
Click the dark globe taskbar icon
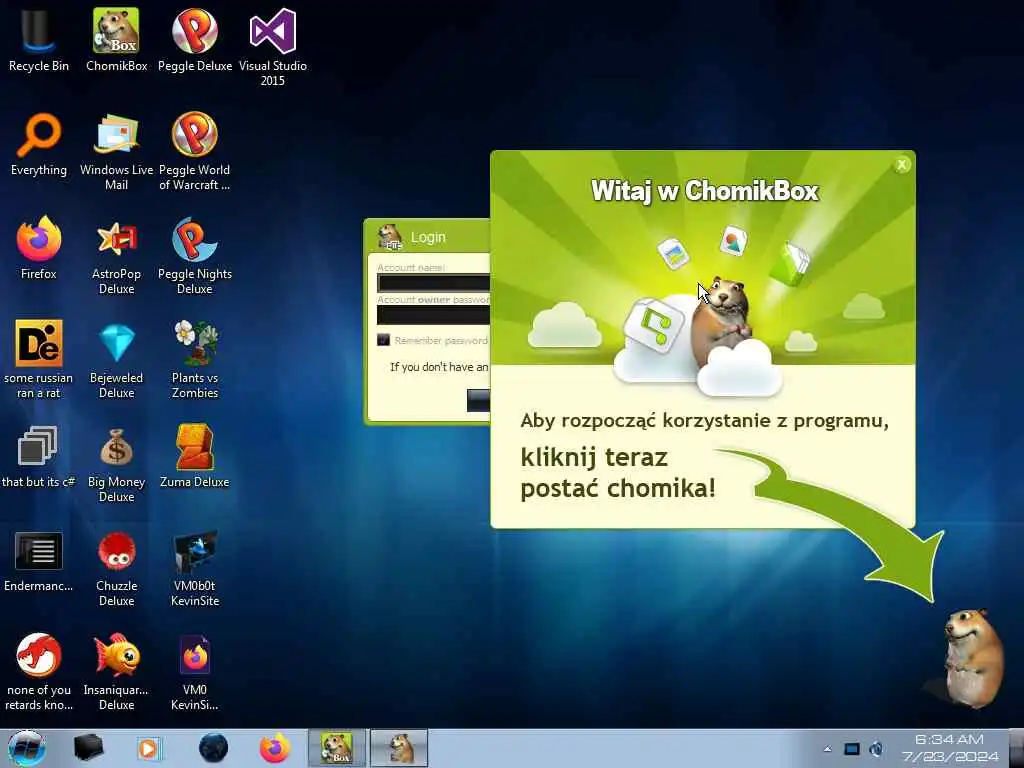tap(213, 748)
